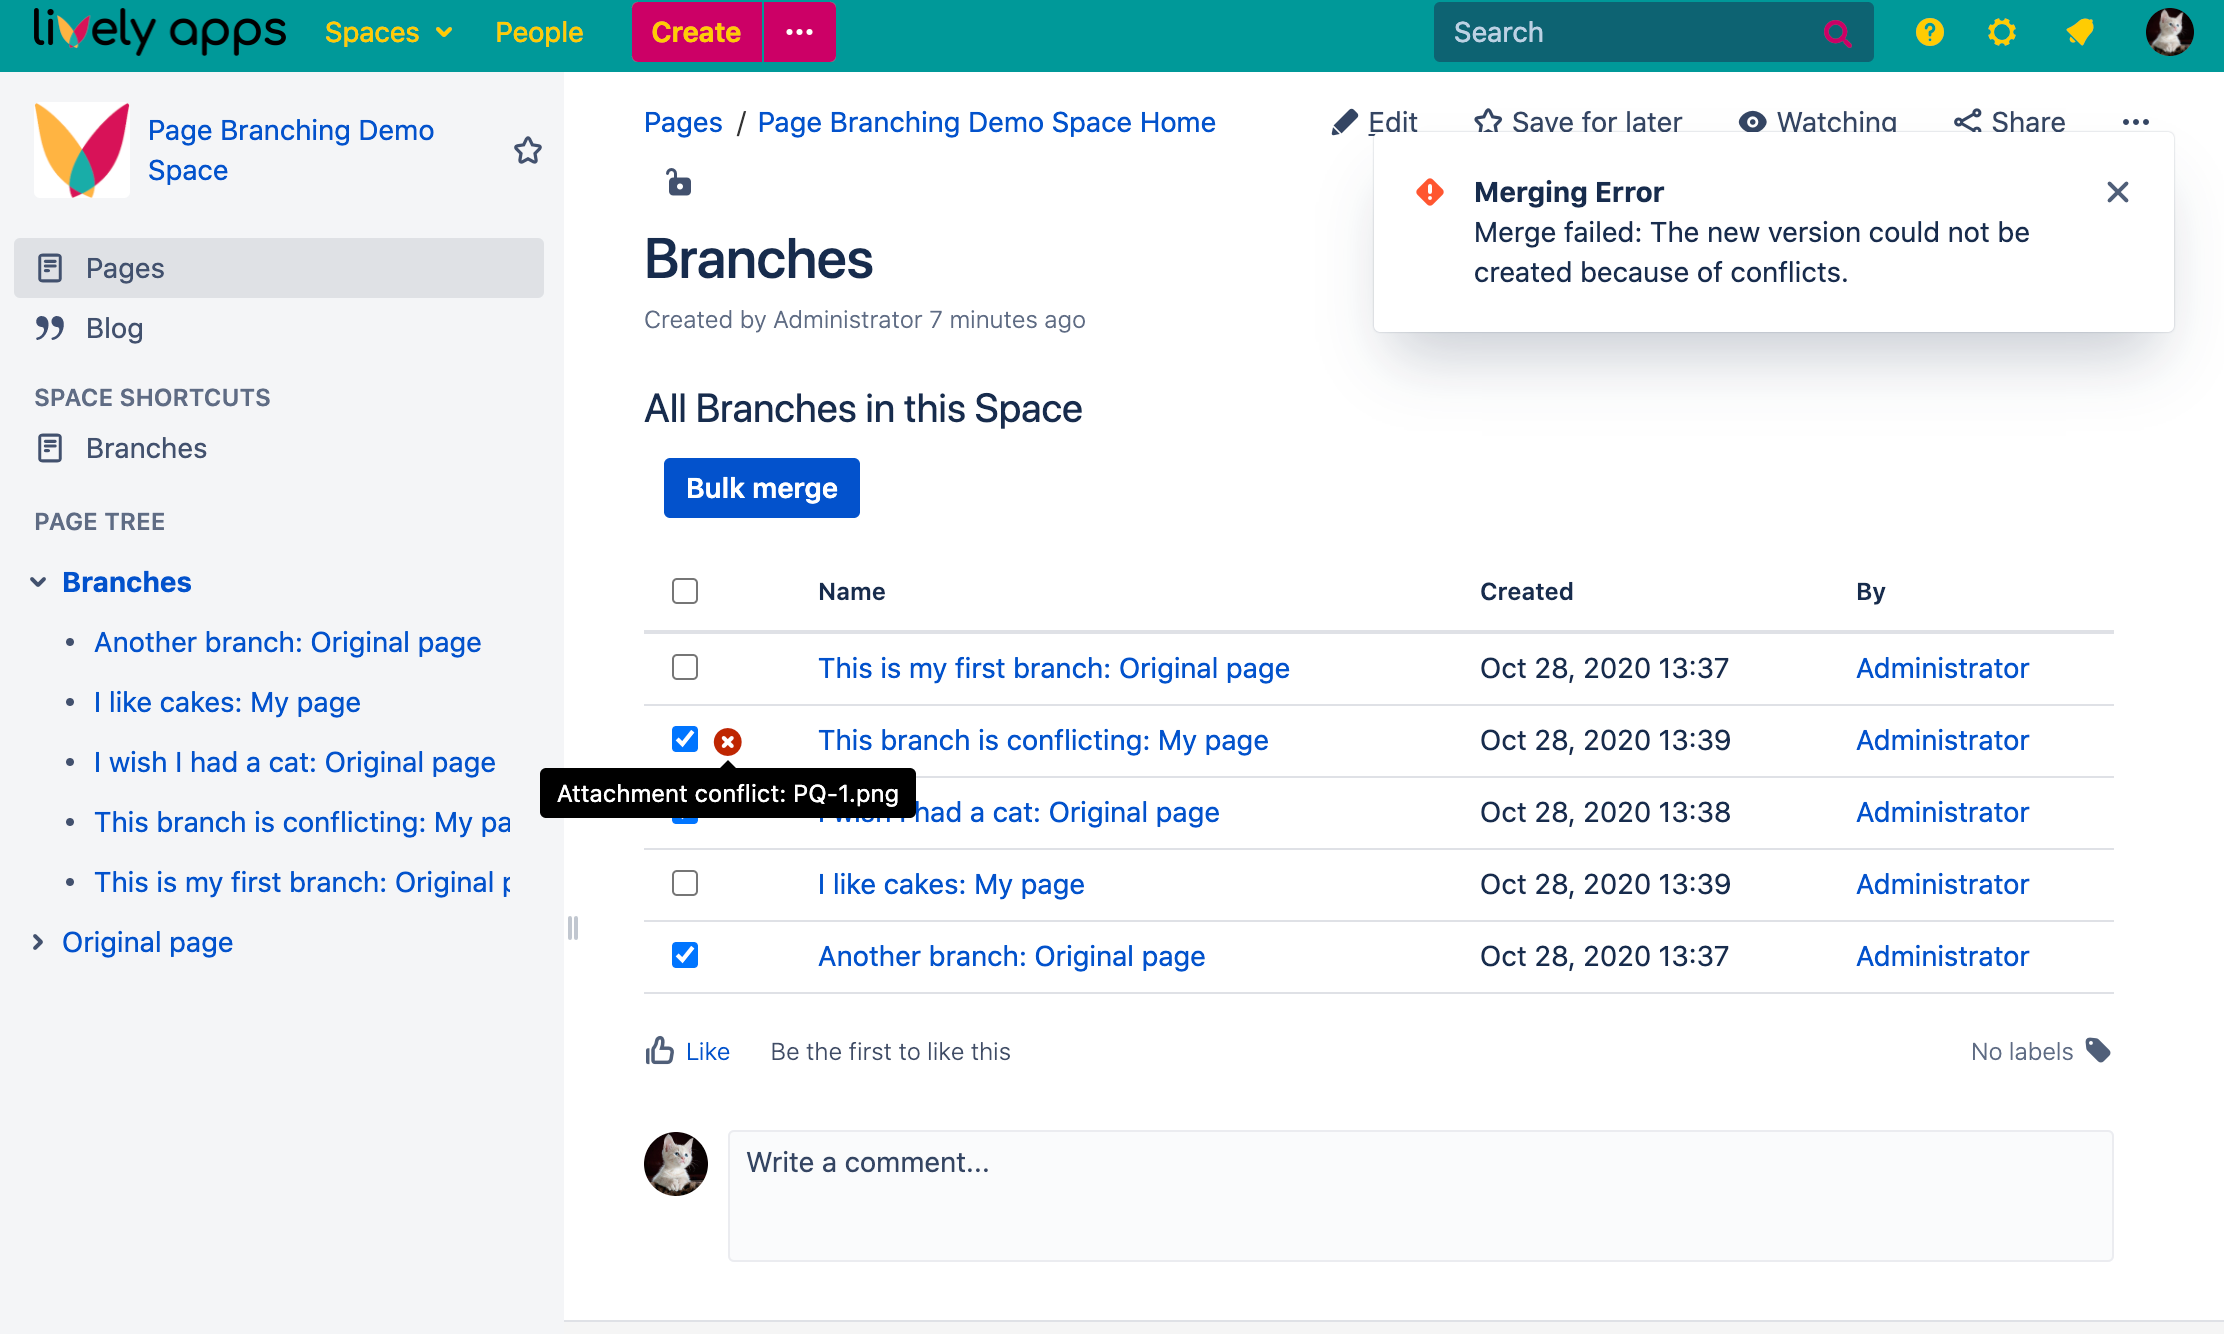Click the red conflict error icon
Viewport: 2224px width, 1334px height.
coord(727,741)
